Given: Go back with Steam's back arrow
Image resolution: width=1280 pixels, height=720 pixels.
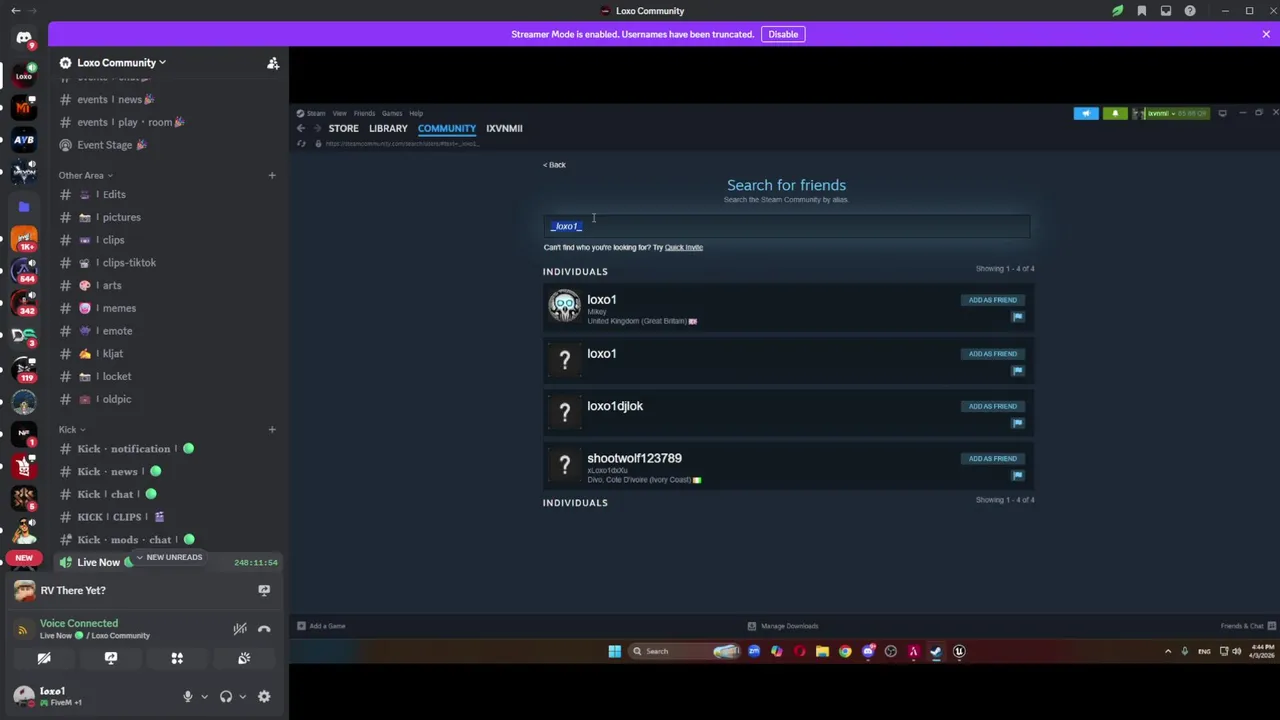Looking at the screenshot, I should pyautogui.click(x=301, y=128).
